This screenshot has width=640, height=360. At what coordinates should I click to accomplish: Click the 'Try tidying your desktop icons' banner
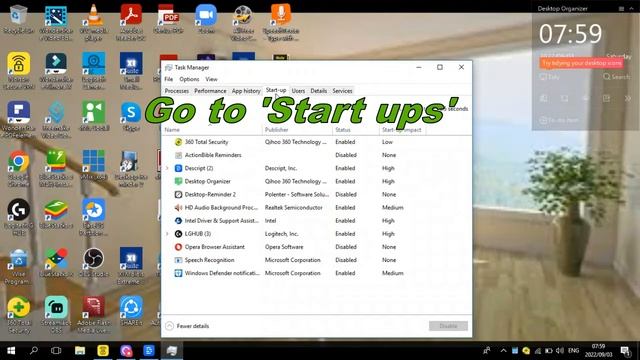point(581,63)
